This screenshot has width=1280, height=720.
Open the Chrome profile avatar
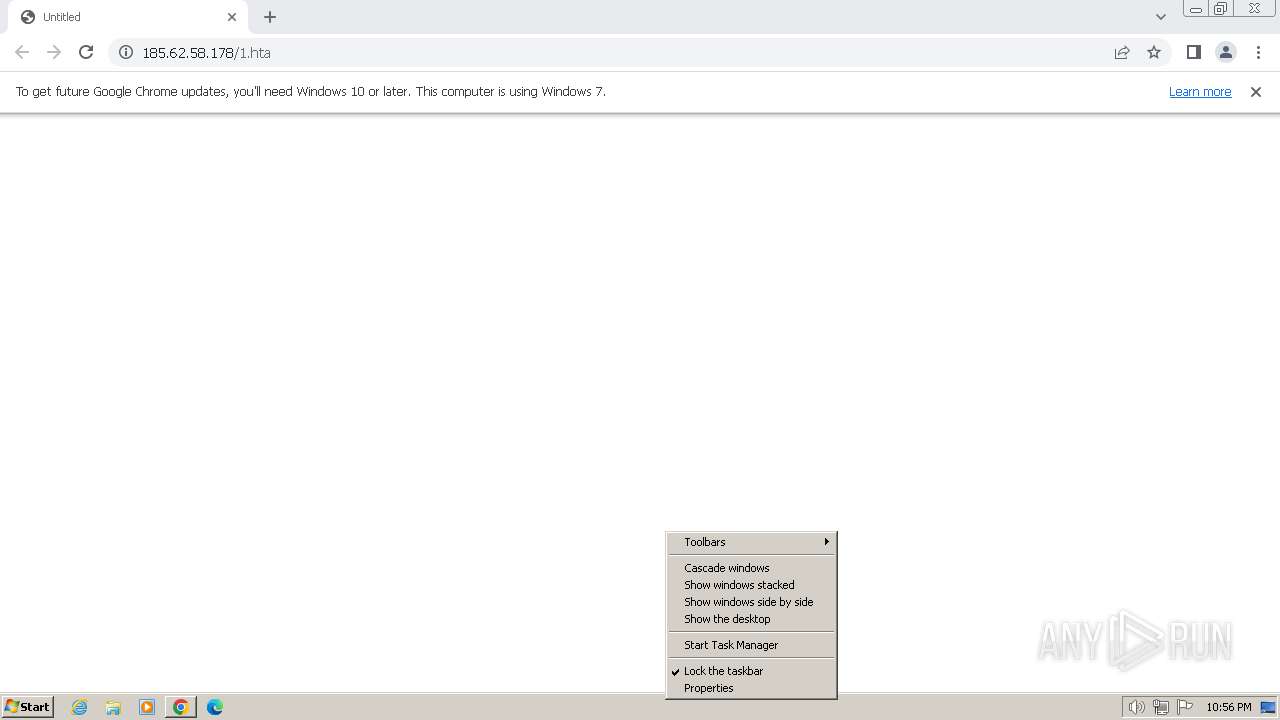pyautogui.click(x=1225, y=52)
